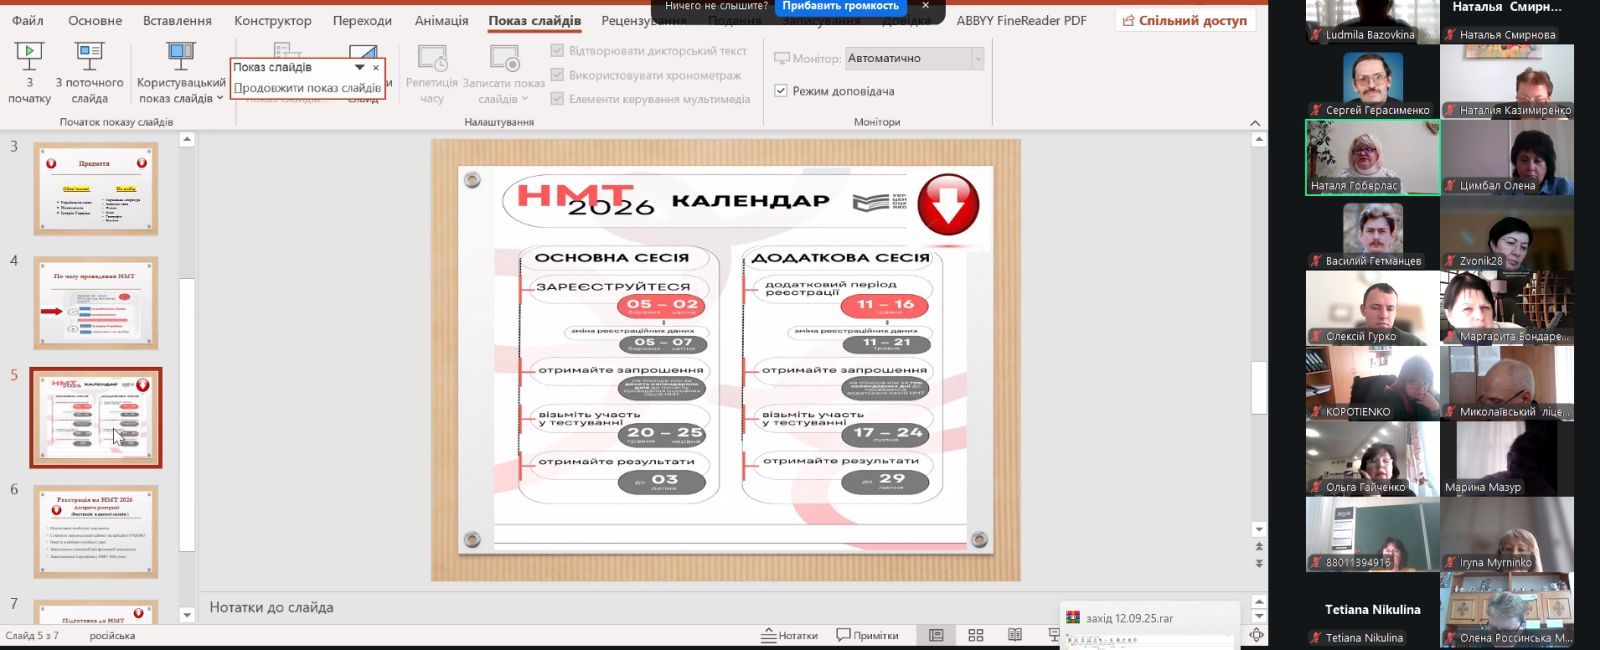Collapse the ribbon with the chevron
This screenshot has height=650, width=1600.
[1255, 123]
